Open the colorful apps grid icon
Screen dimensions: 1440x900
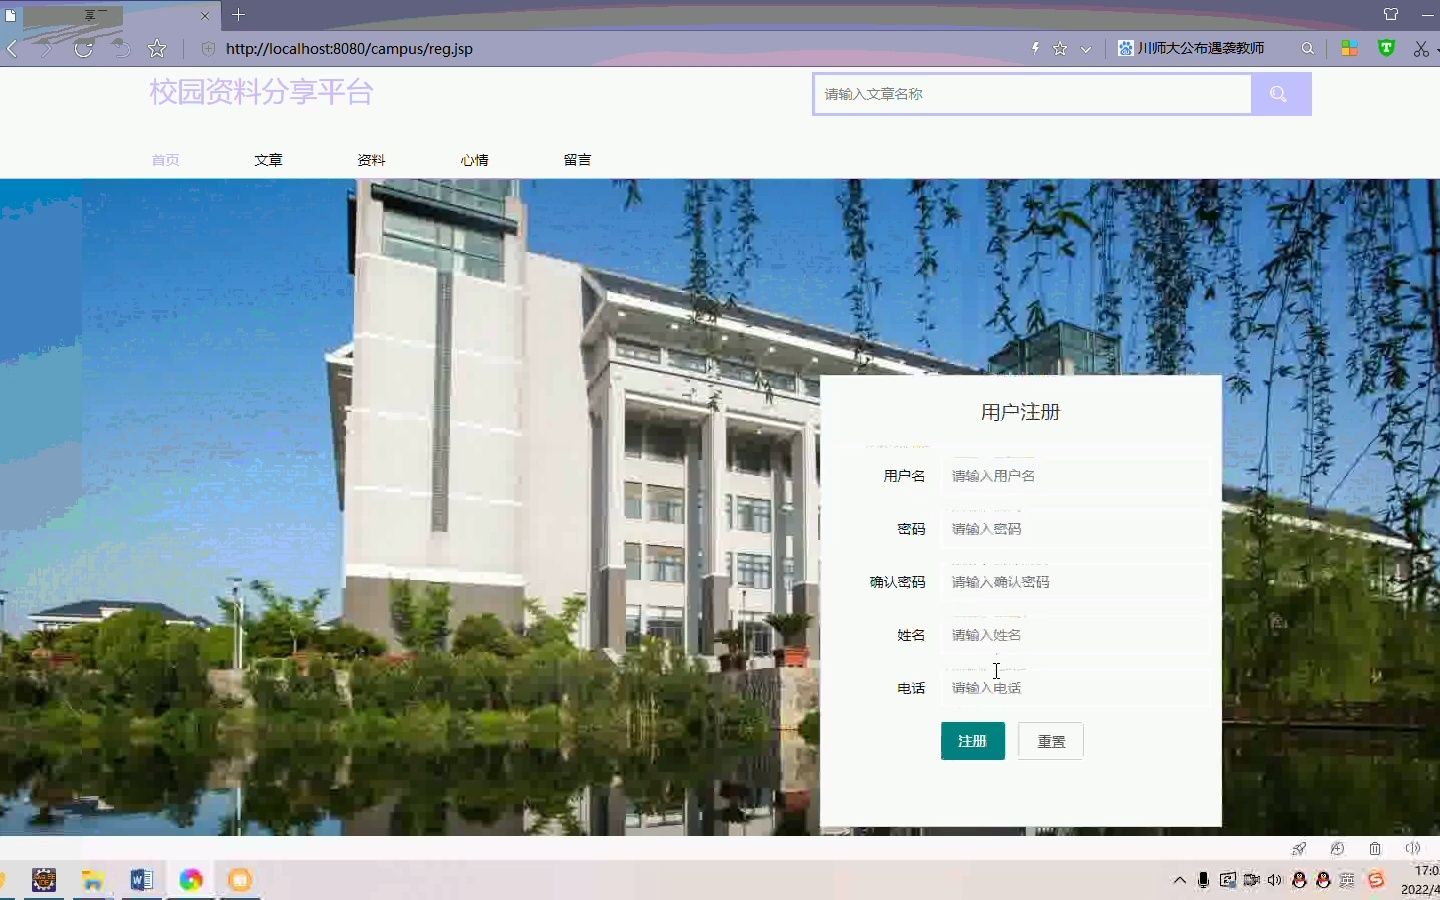[1350, 48]
